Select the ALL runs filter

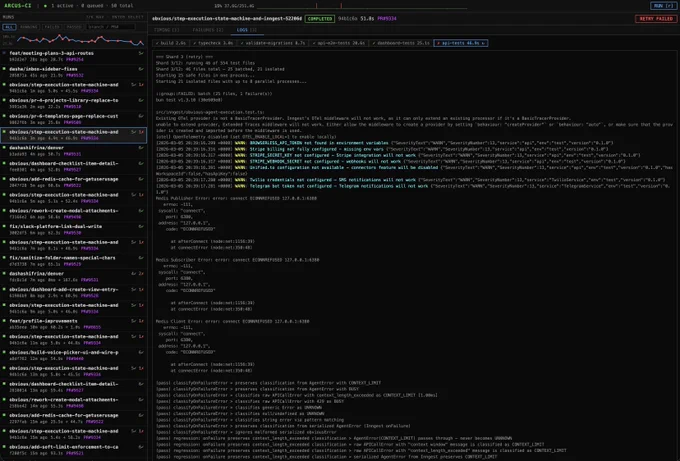(9, 27)
